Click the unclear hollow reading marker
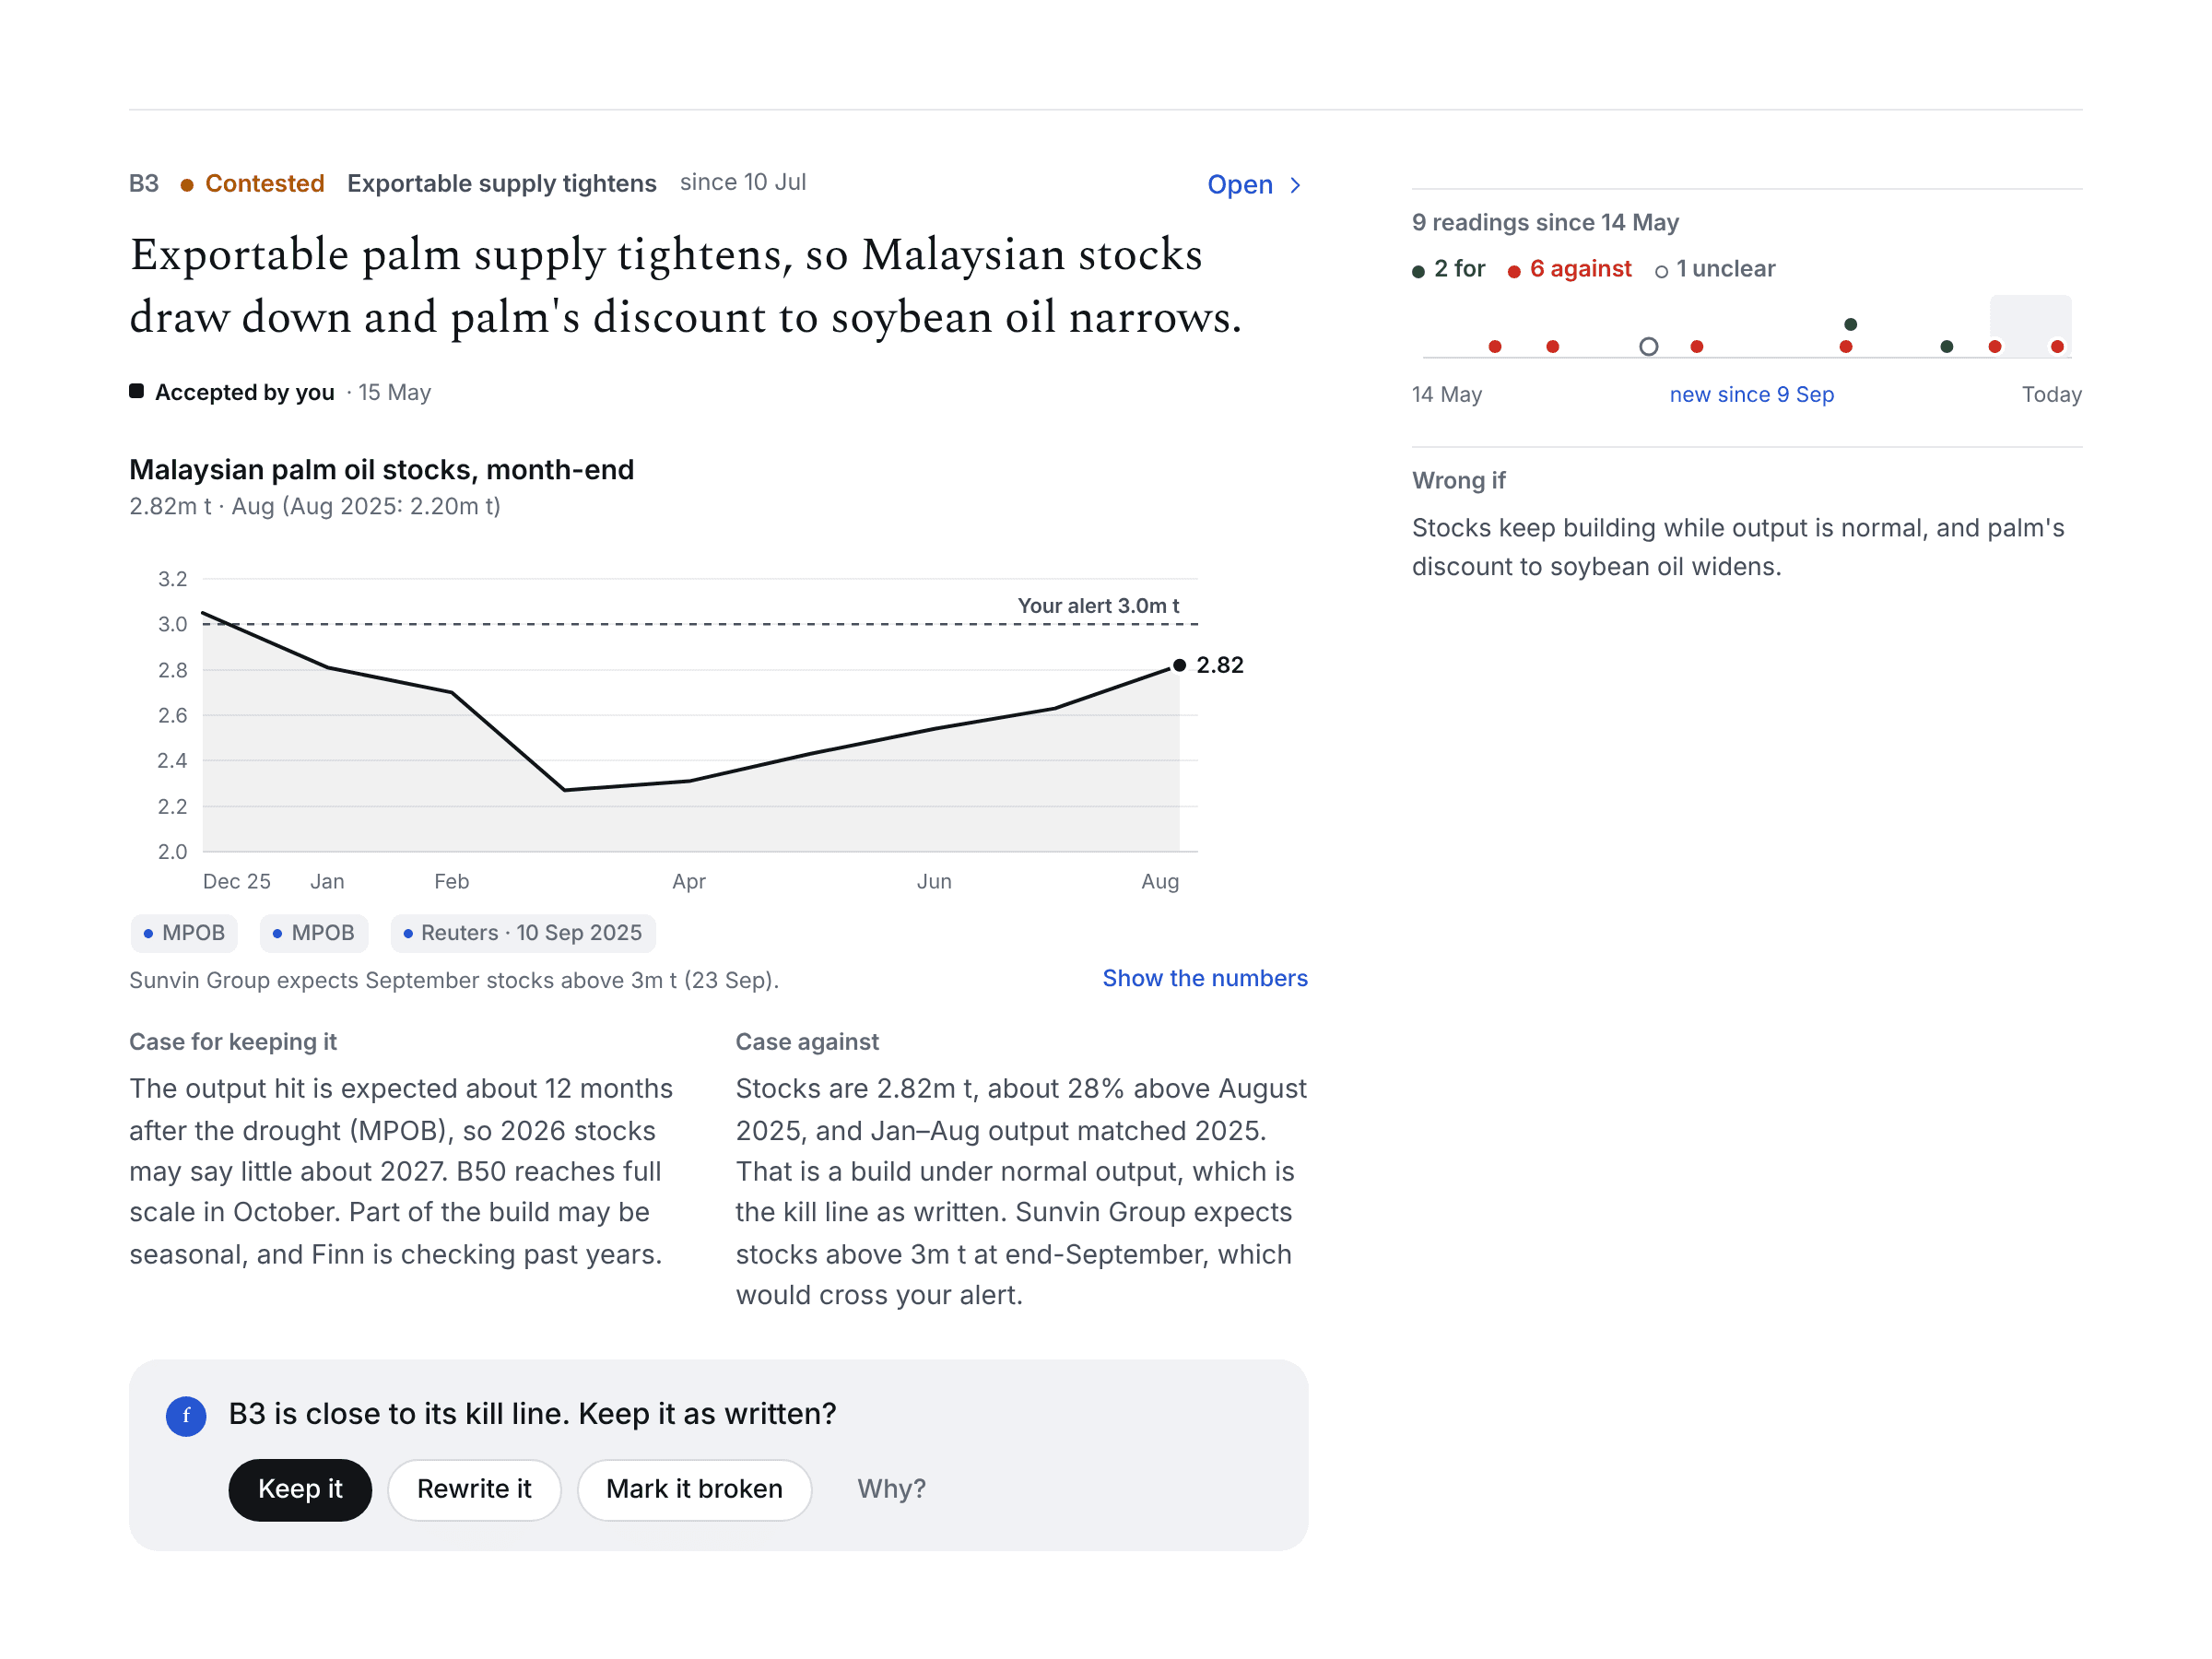This screenshot has height=1659, width=2212. [1649, 347]
